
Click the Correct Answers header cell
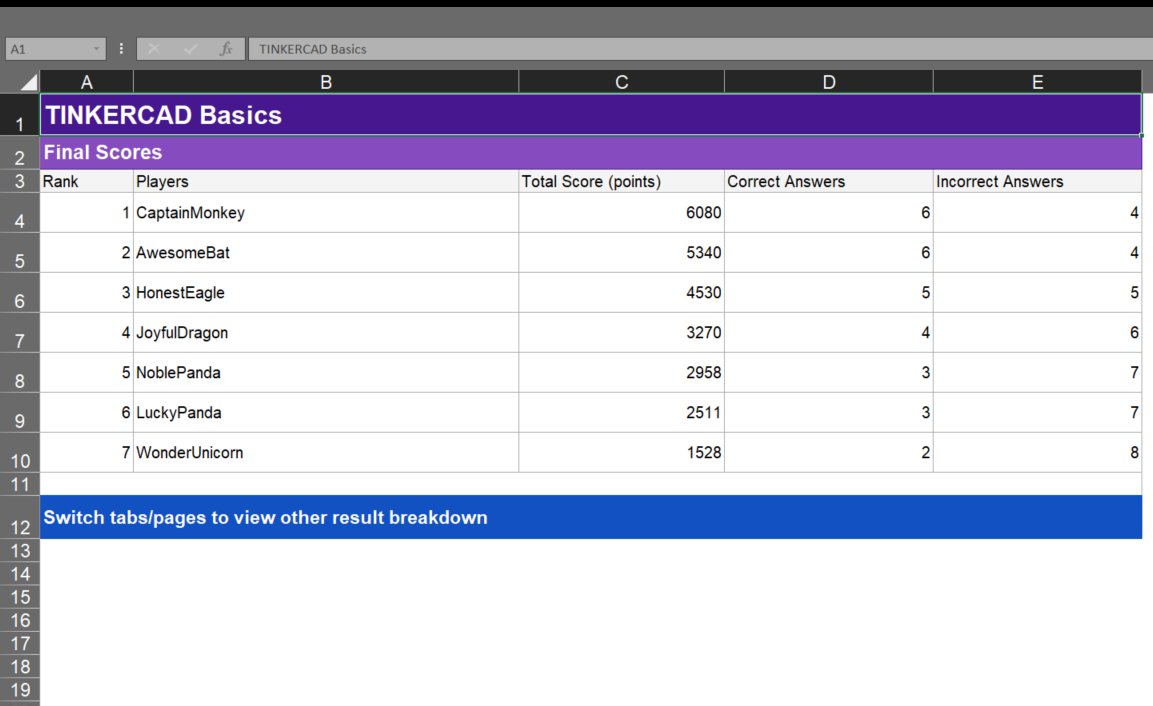pos(829,182)
